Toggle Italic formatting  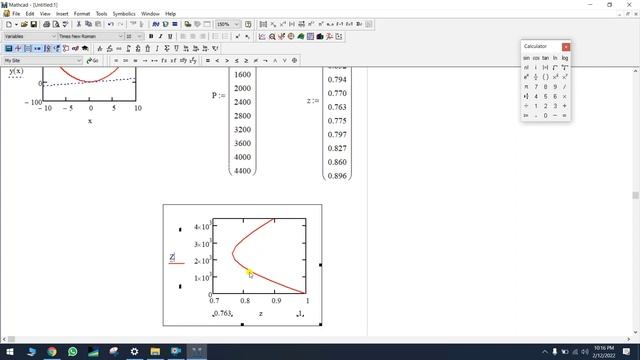pyautogui.click(x=160, y=37)
